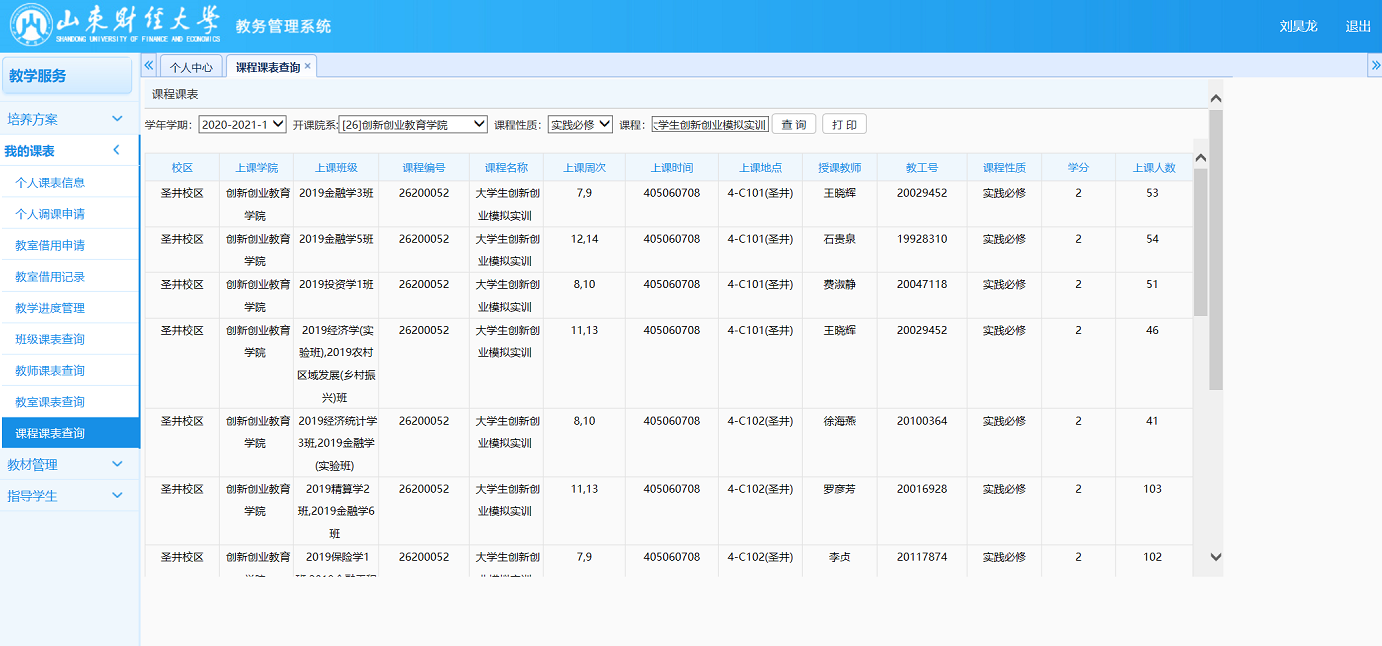Viewport: 1382px width, 646px height.
Task: Switch to the 个人中心 tab
Action: point(191,67)
